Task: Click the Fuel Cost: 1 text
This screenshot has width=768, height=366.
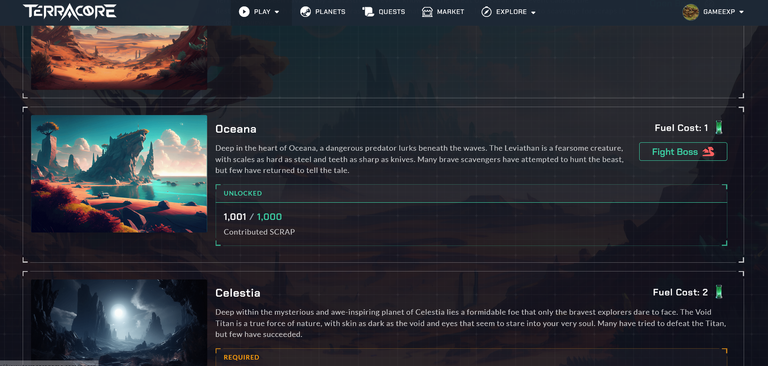Action: (x=681, y=128)
